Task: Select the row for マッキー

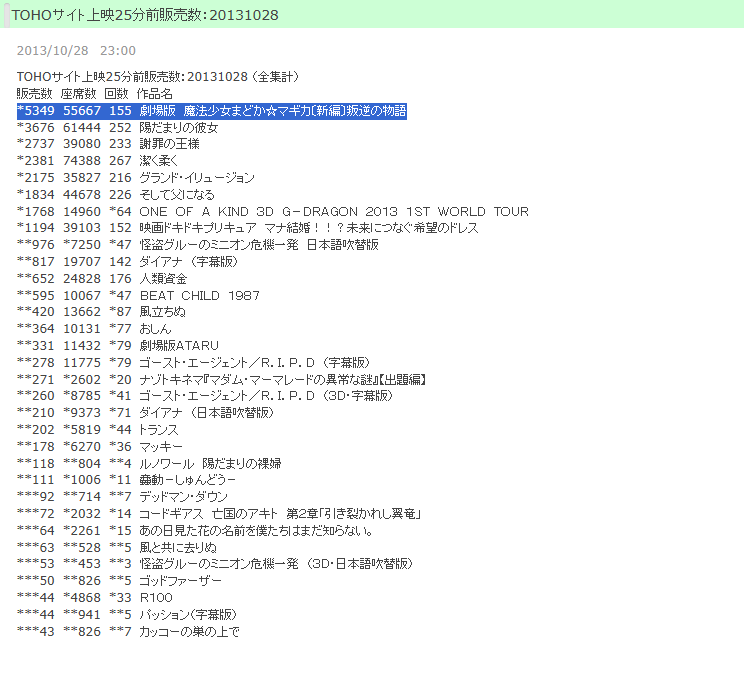Action: coord(100,447)
